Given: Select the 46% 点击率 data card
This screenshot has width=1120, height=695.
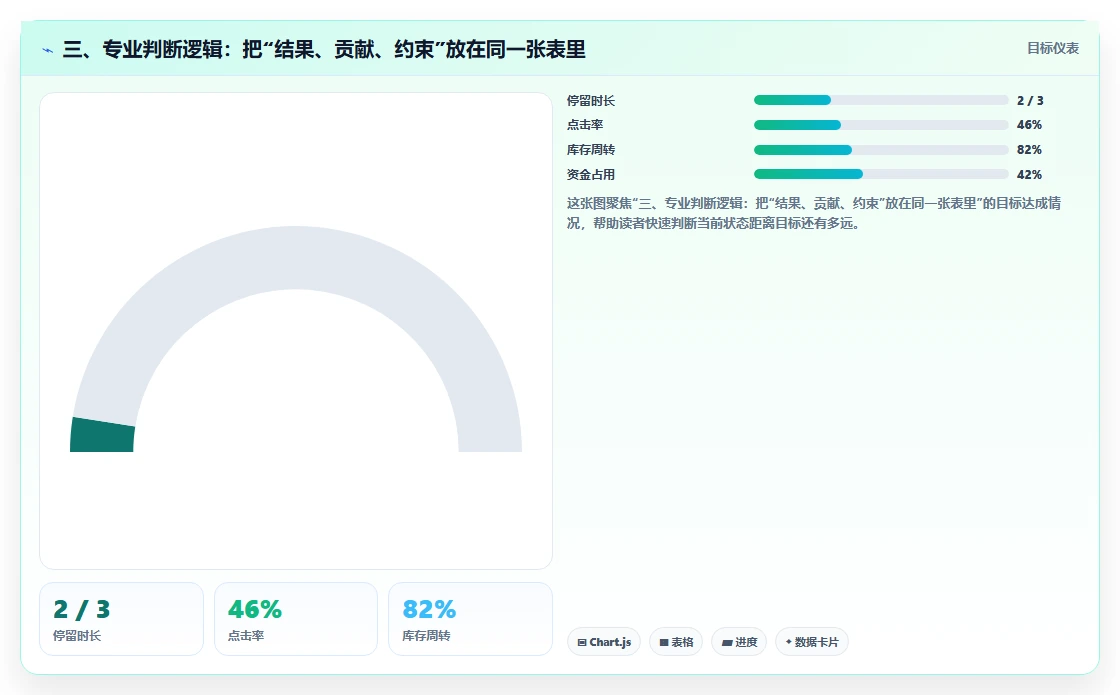Looking at the screenshot, I should point(296,619).
